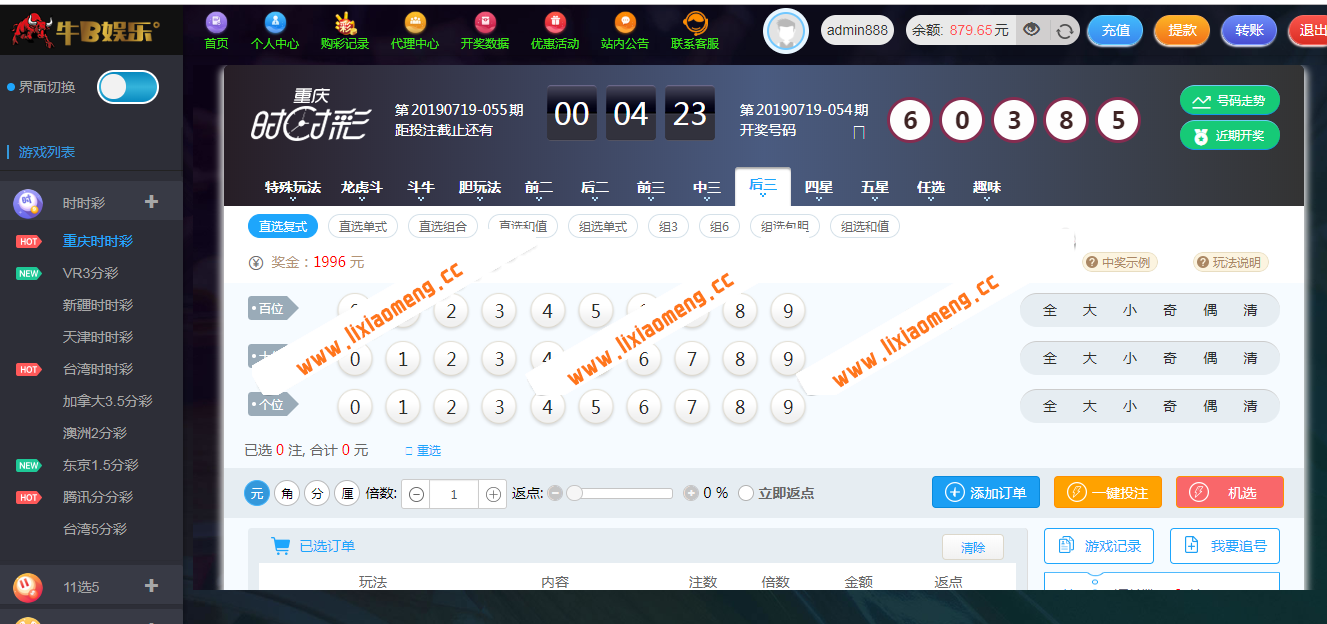The height and width of the screenshot is (624, 1327).
Task: Toggle the 界面切换 interface switch
Action: pos(127,87)
